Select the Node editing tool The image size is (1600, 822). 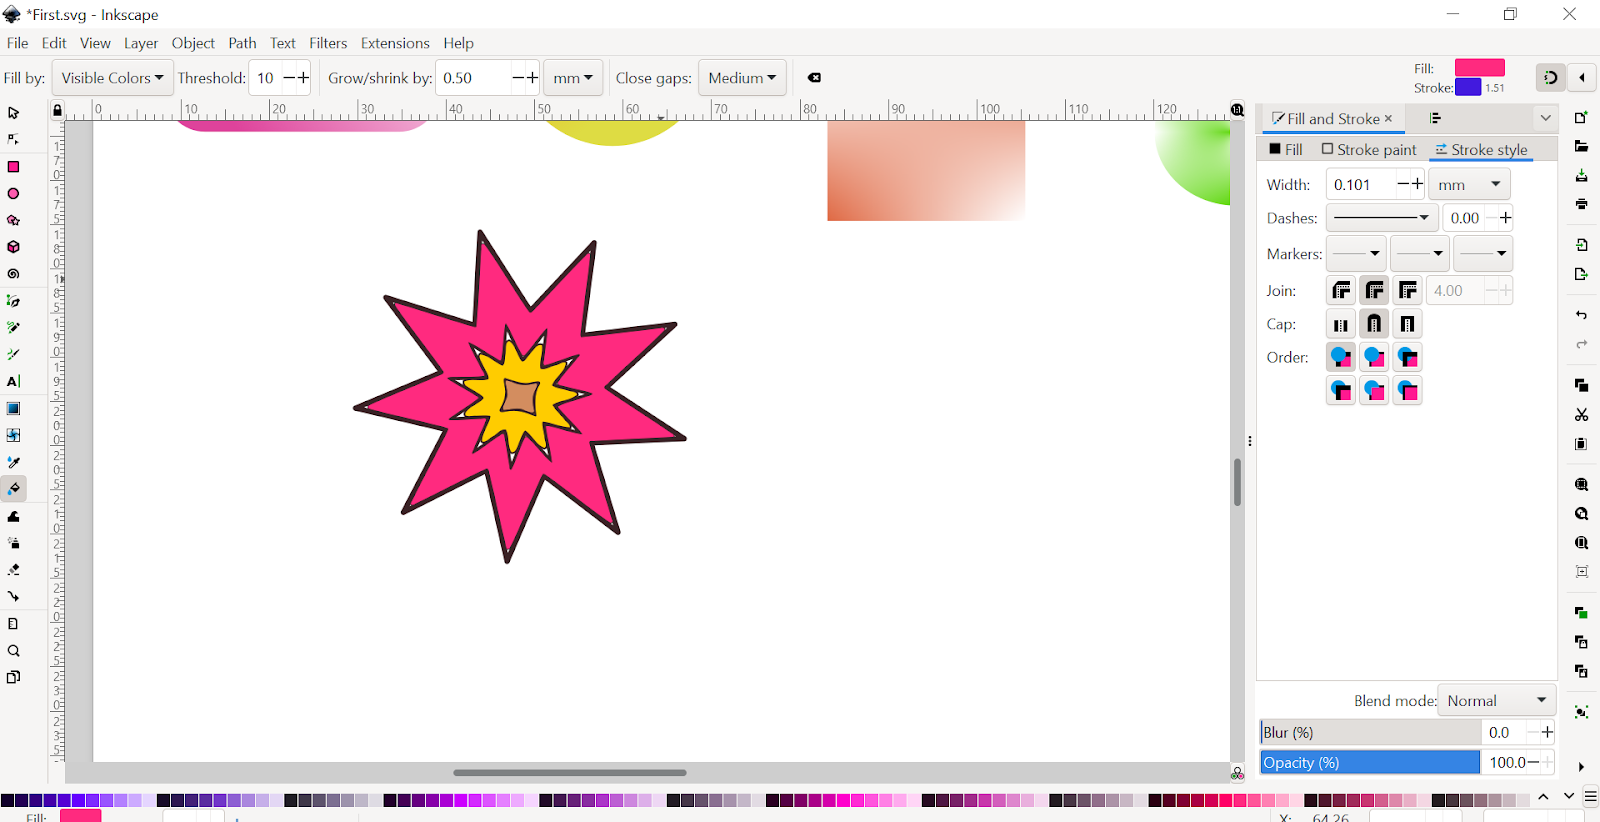point(13,140)
